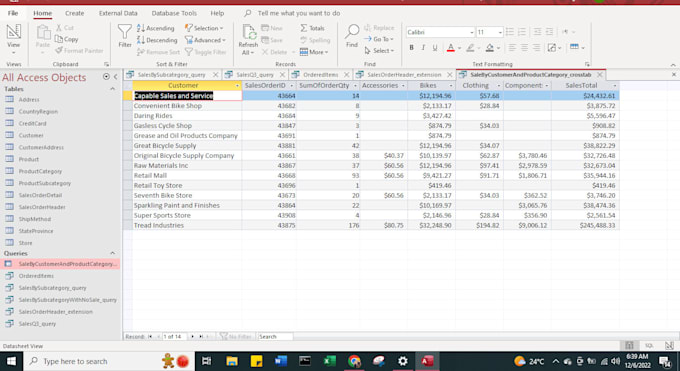This screenshot has height=371, width=680.
Task: Switch to SalesBySubcategory_query tab
Action: (x=172, y=75)
